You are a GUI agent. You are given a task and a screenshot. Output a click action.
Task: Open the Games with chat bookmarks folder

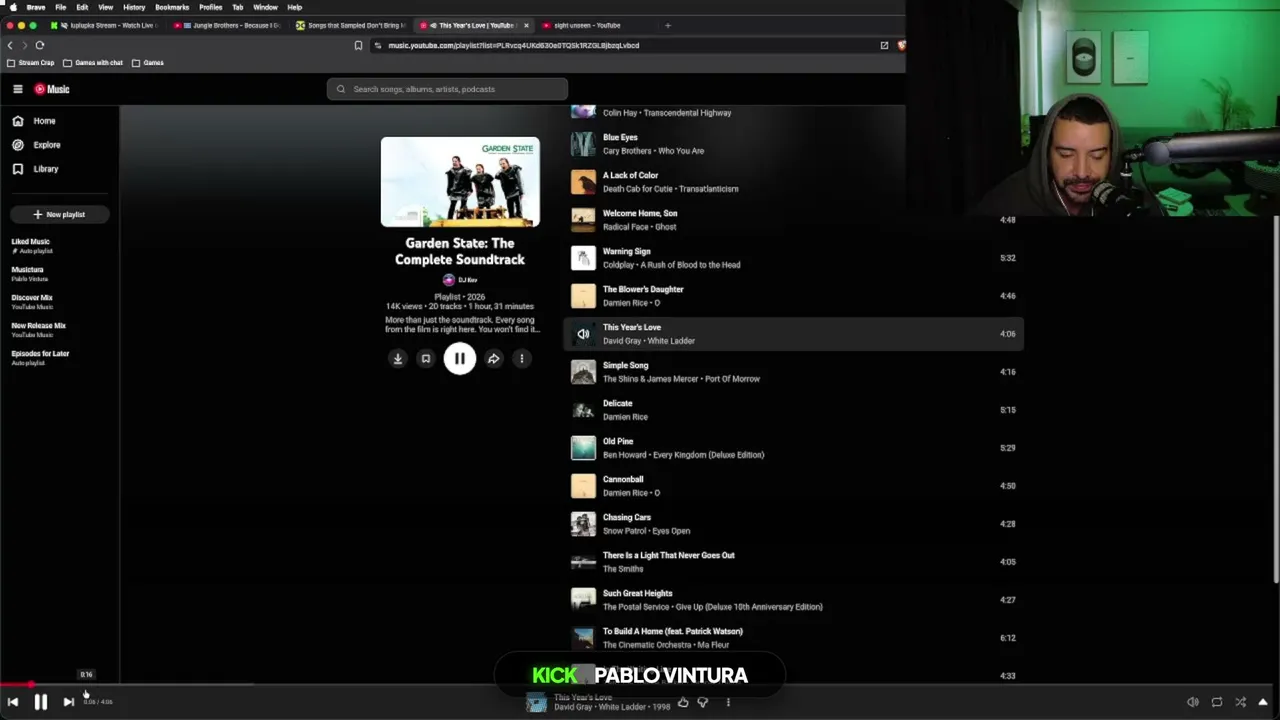93,63
